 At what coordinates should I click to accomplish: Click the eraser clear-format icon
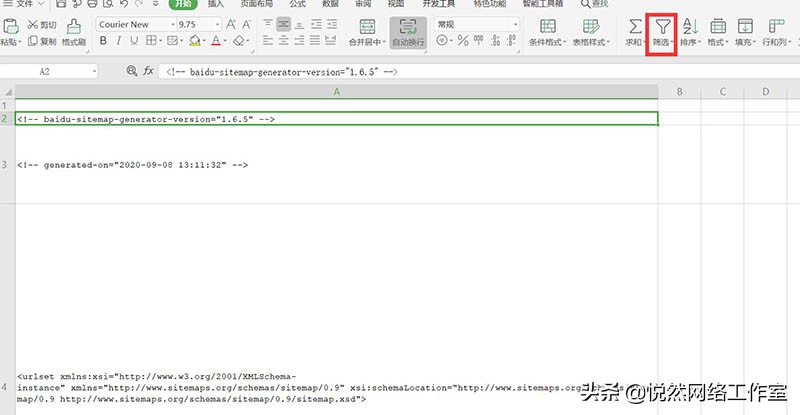(238, 40)
